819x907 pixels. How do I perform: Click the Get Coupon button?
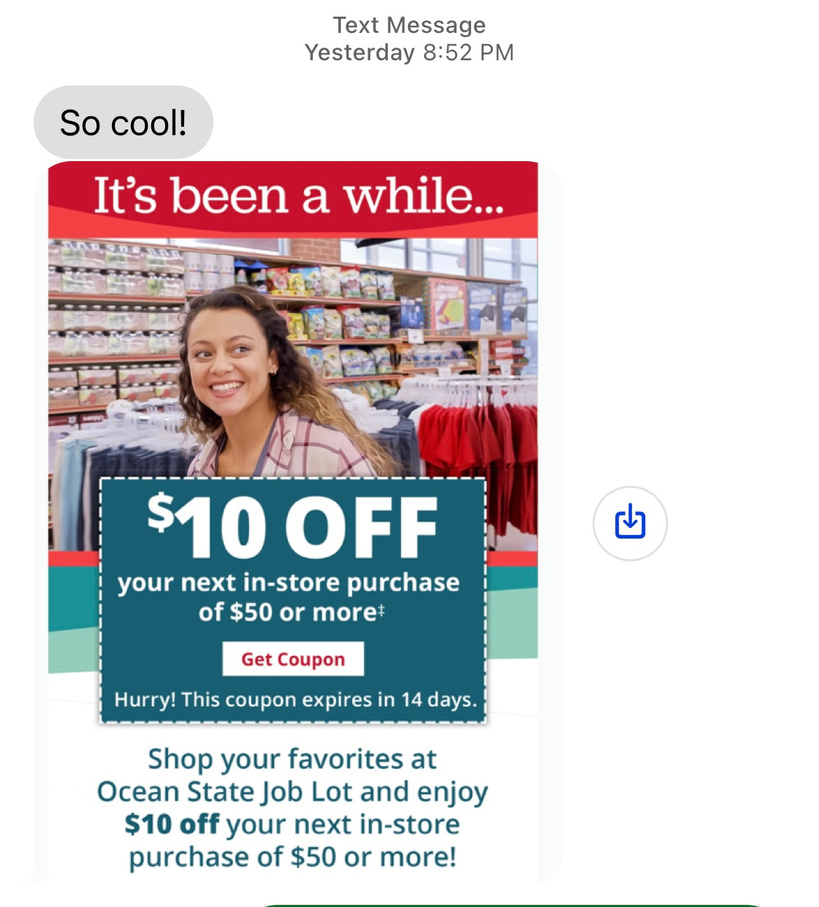coord(293,659)
